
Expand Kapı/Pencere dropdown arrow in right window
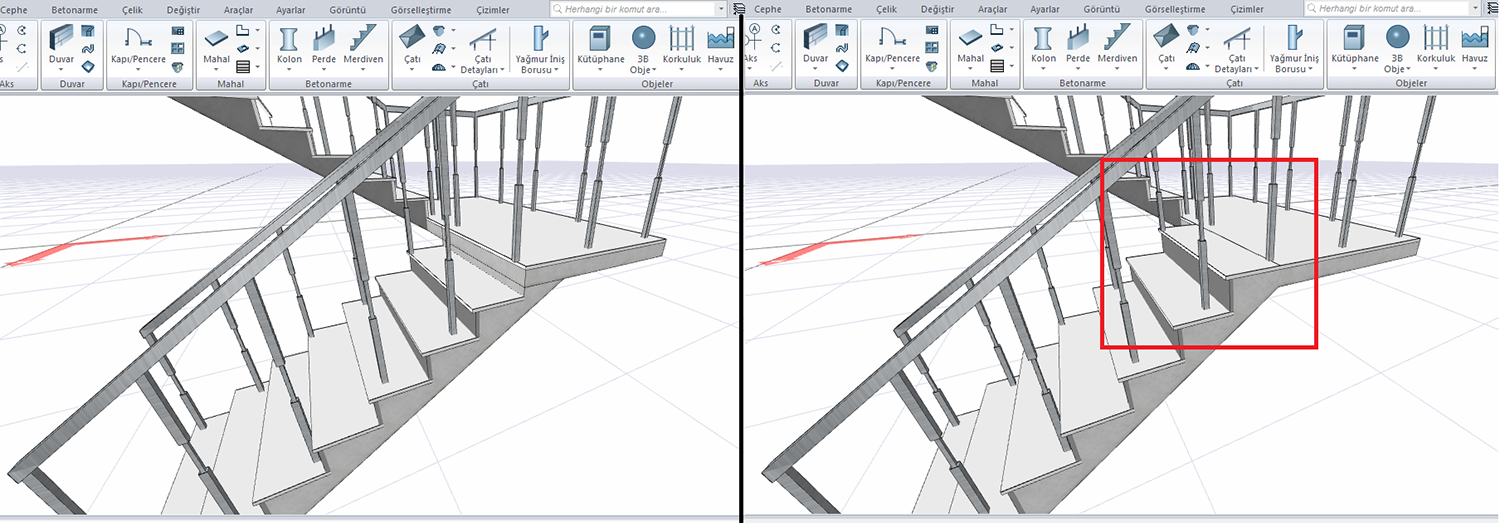pyautogui.click(x=892, y=70)
